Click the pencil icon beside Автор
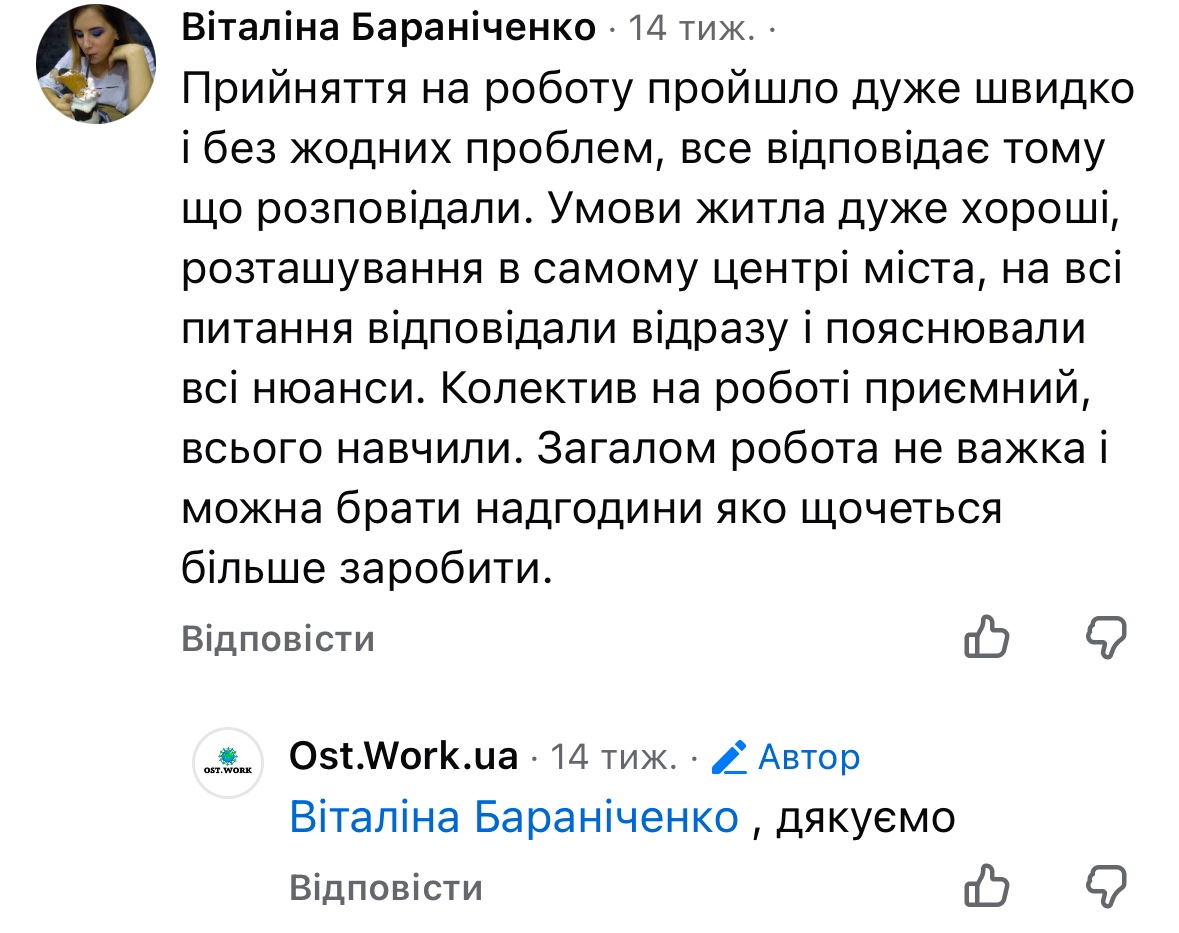The height and width of the screenshot is (933, 1179). (730, 758)
